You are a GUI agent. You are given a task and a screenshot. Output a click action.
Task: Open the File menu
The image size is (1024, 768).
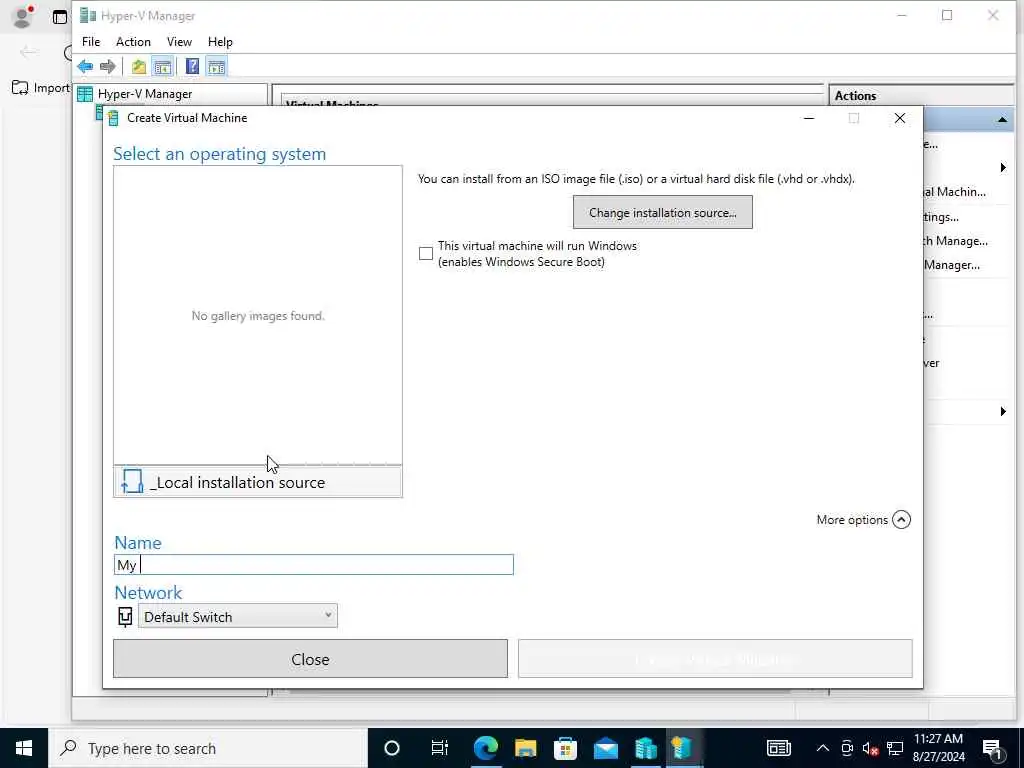91,42
